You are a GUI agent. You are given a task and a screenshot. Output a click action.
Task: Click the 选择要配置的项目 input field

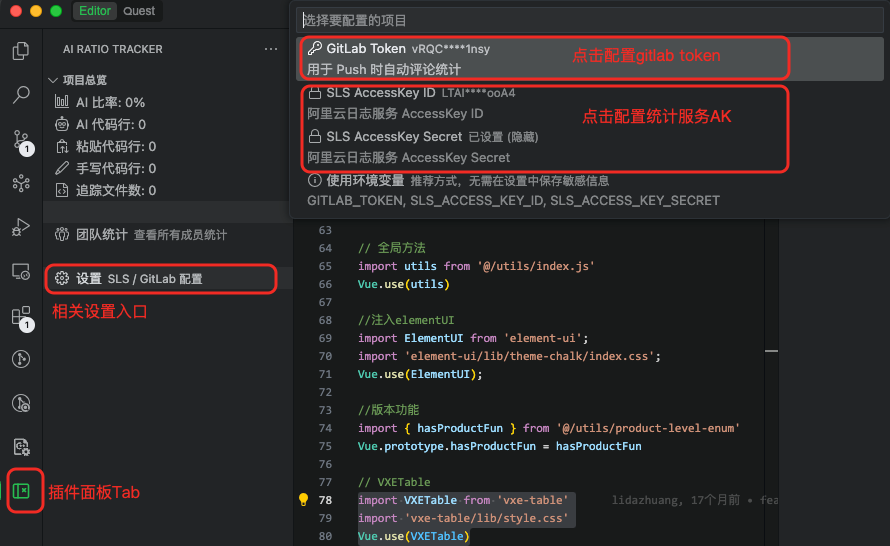point(590,20)
